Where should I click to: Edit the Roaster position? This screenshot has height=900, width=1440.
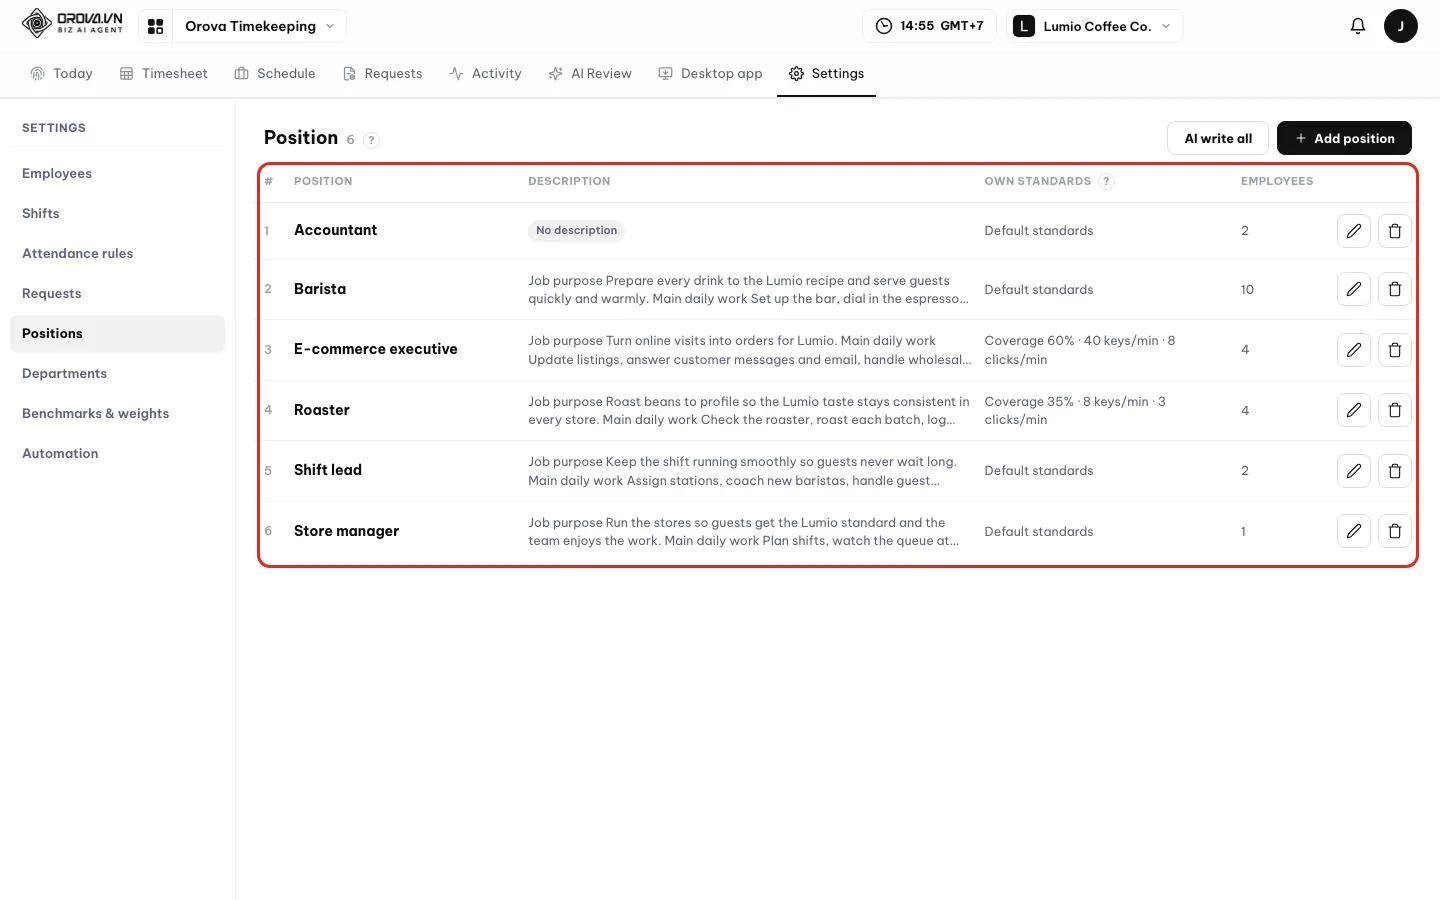point(1353,410)
